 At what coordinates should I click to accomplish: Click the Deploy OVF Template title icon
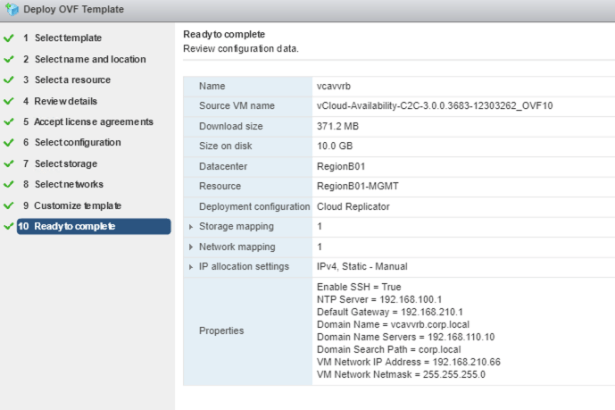point(12,11)
